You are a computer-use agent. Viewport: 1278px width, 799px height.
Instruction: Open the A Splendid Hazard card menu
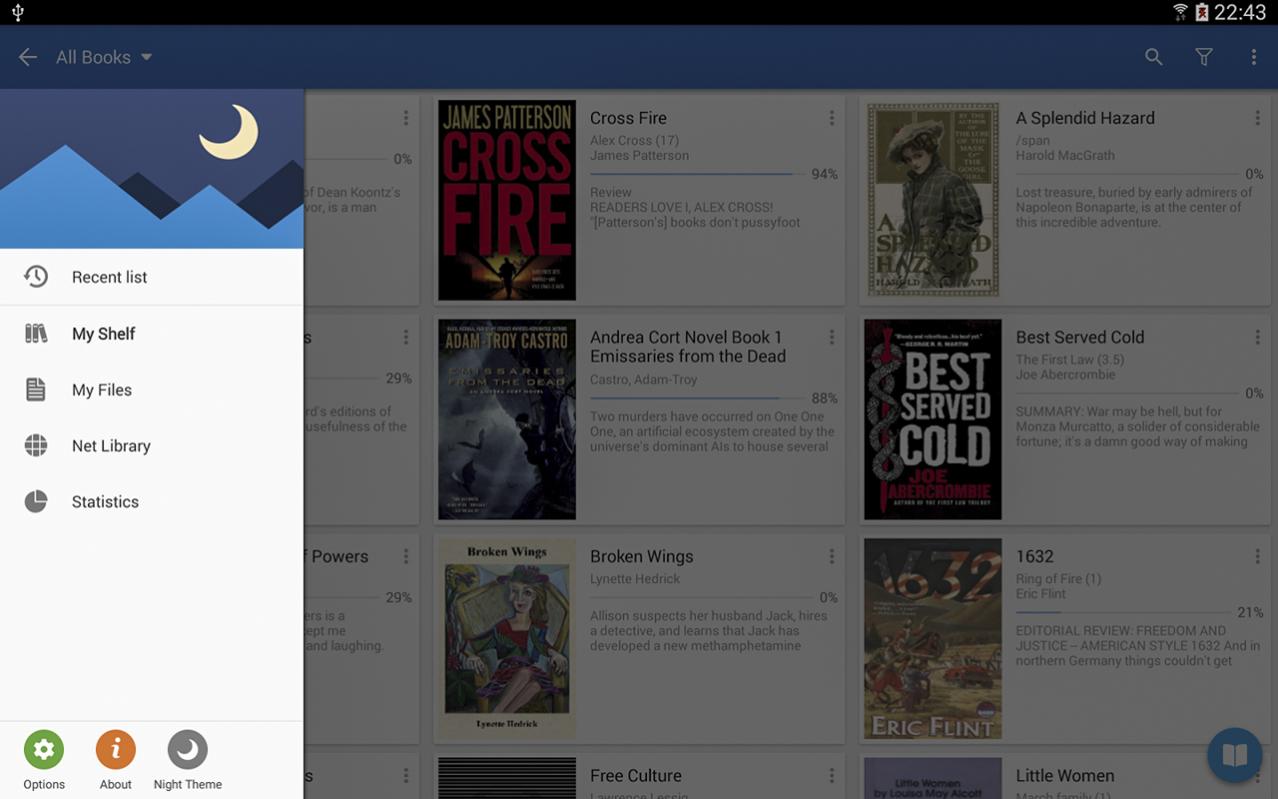pos(1257,119)
